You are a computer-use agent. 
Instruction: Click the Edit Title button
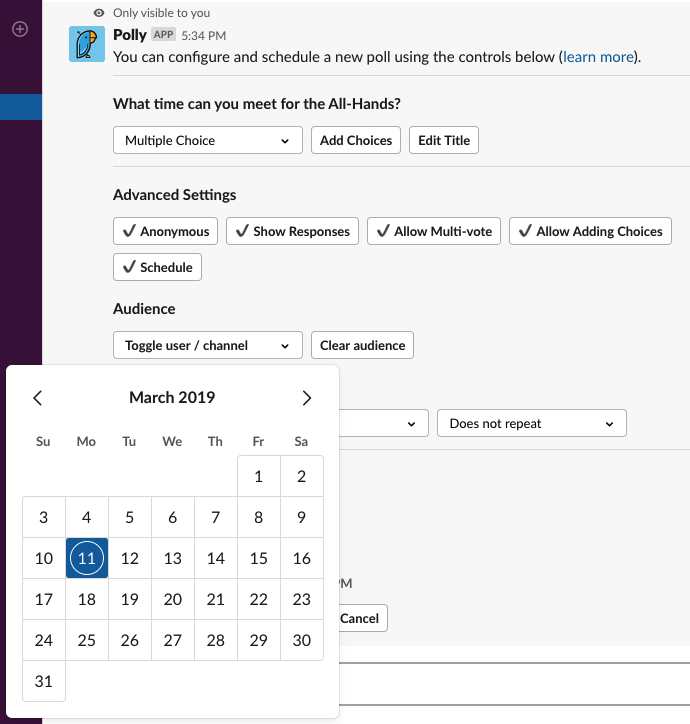coord(444,141)
